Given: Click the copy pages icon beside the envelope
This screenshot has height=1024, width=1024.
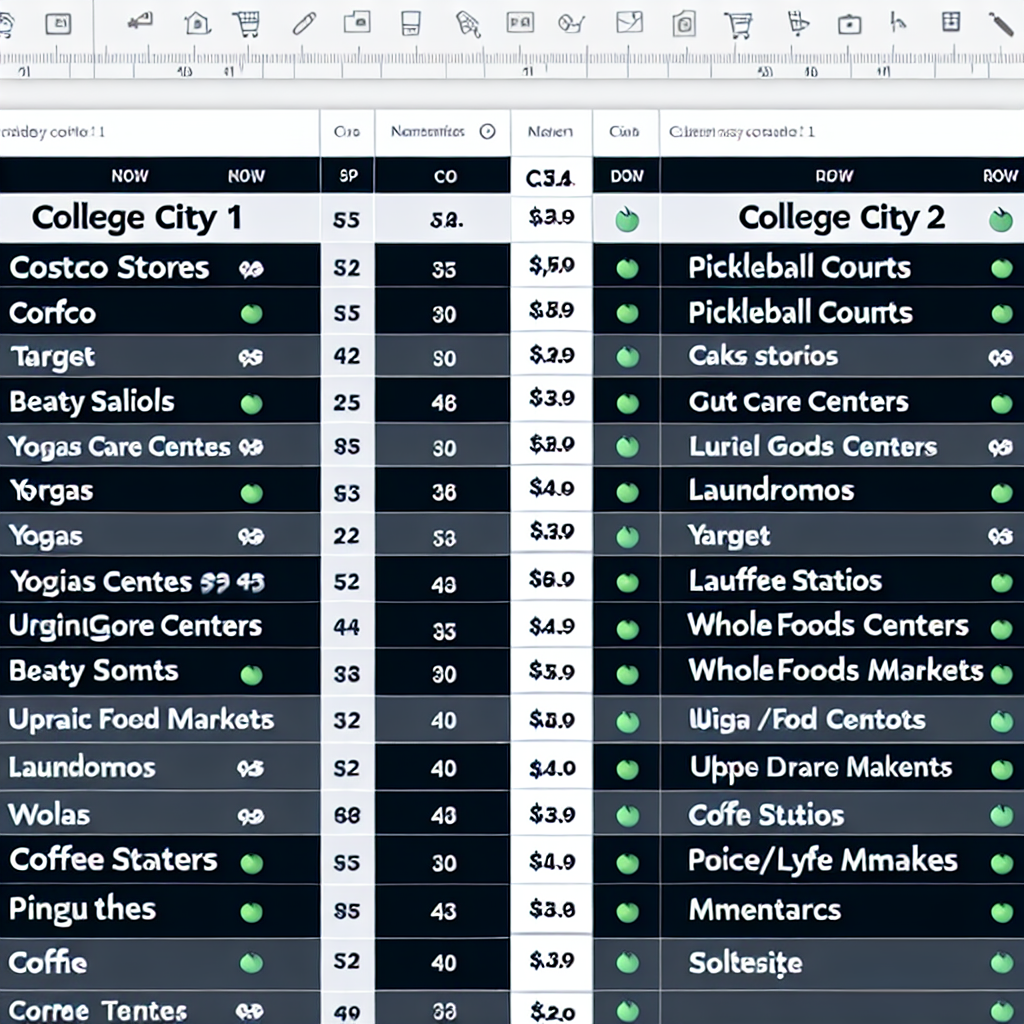Looking at the screenshot, I should 684,24.
